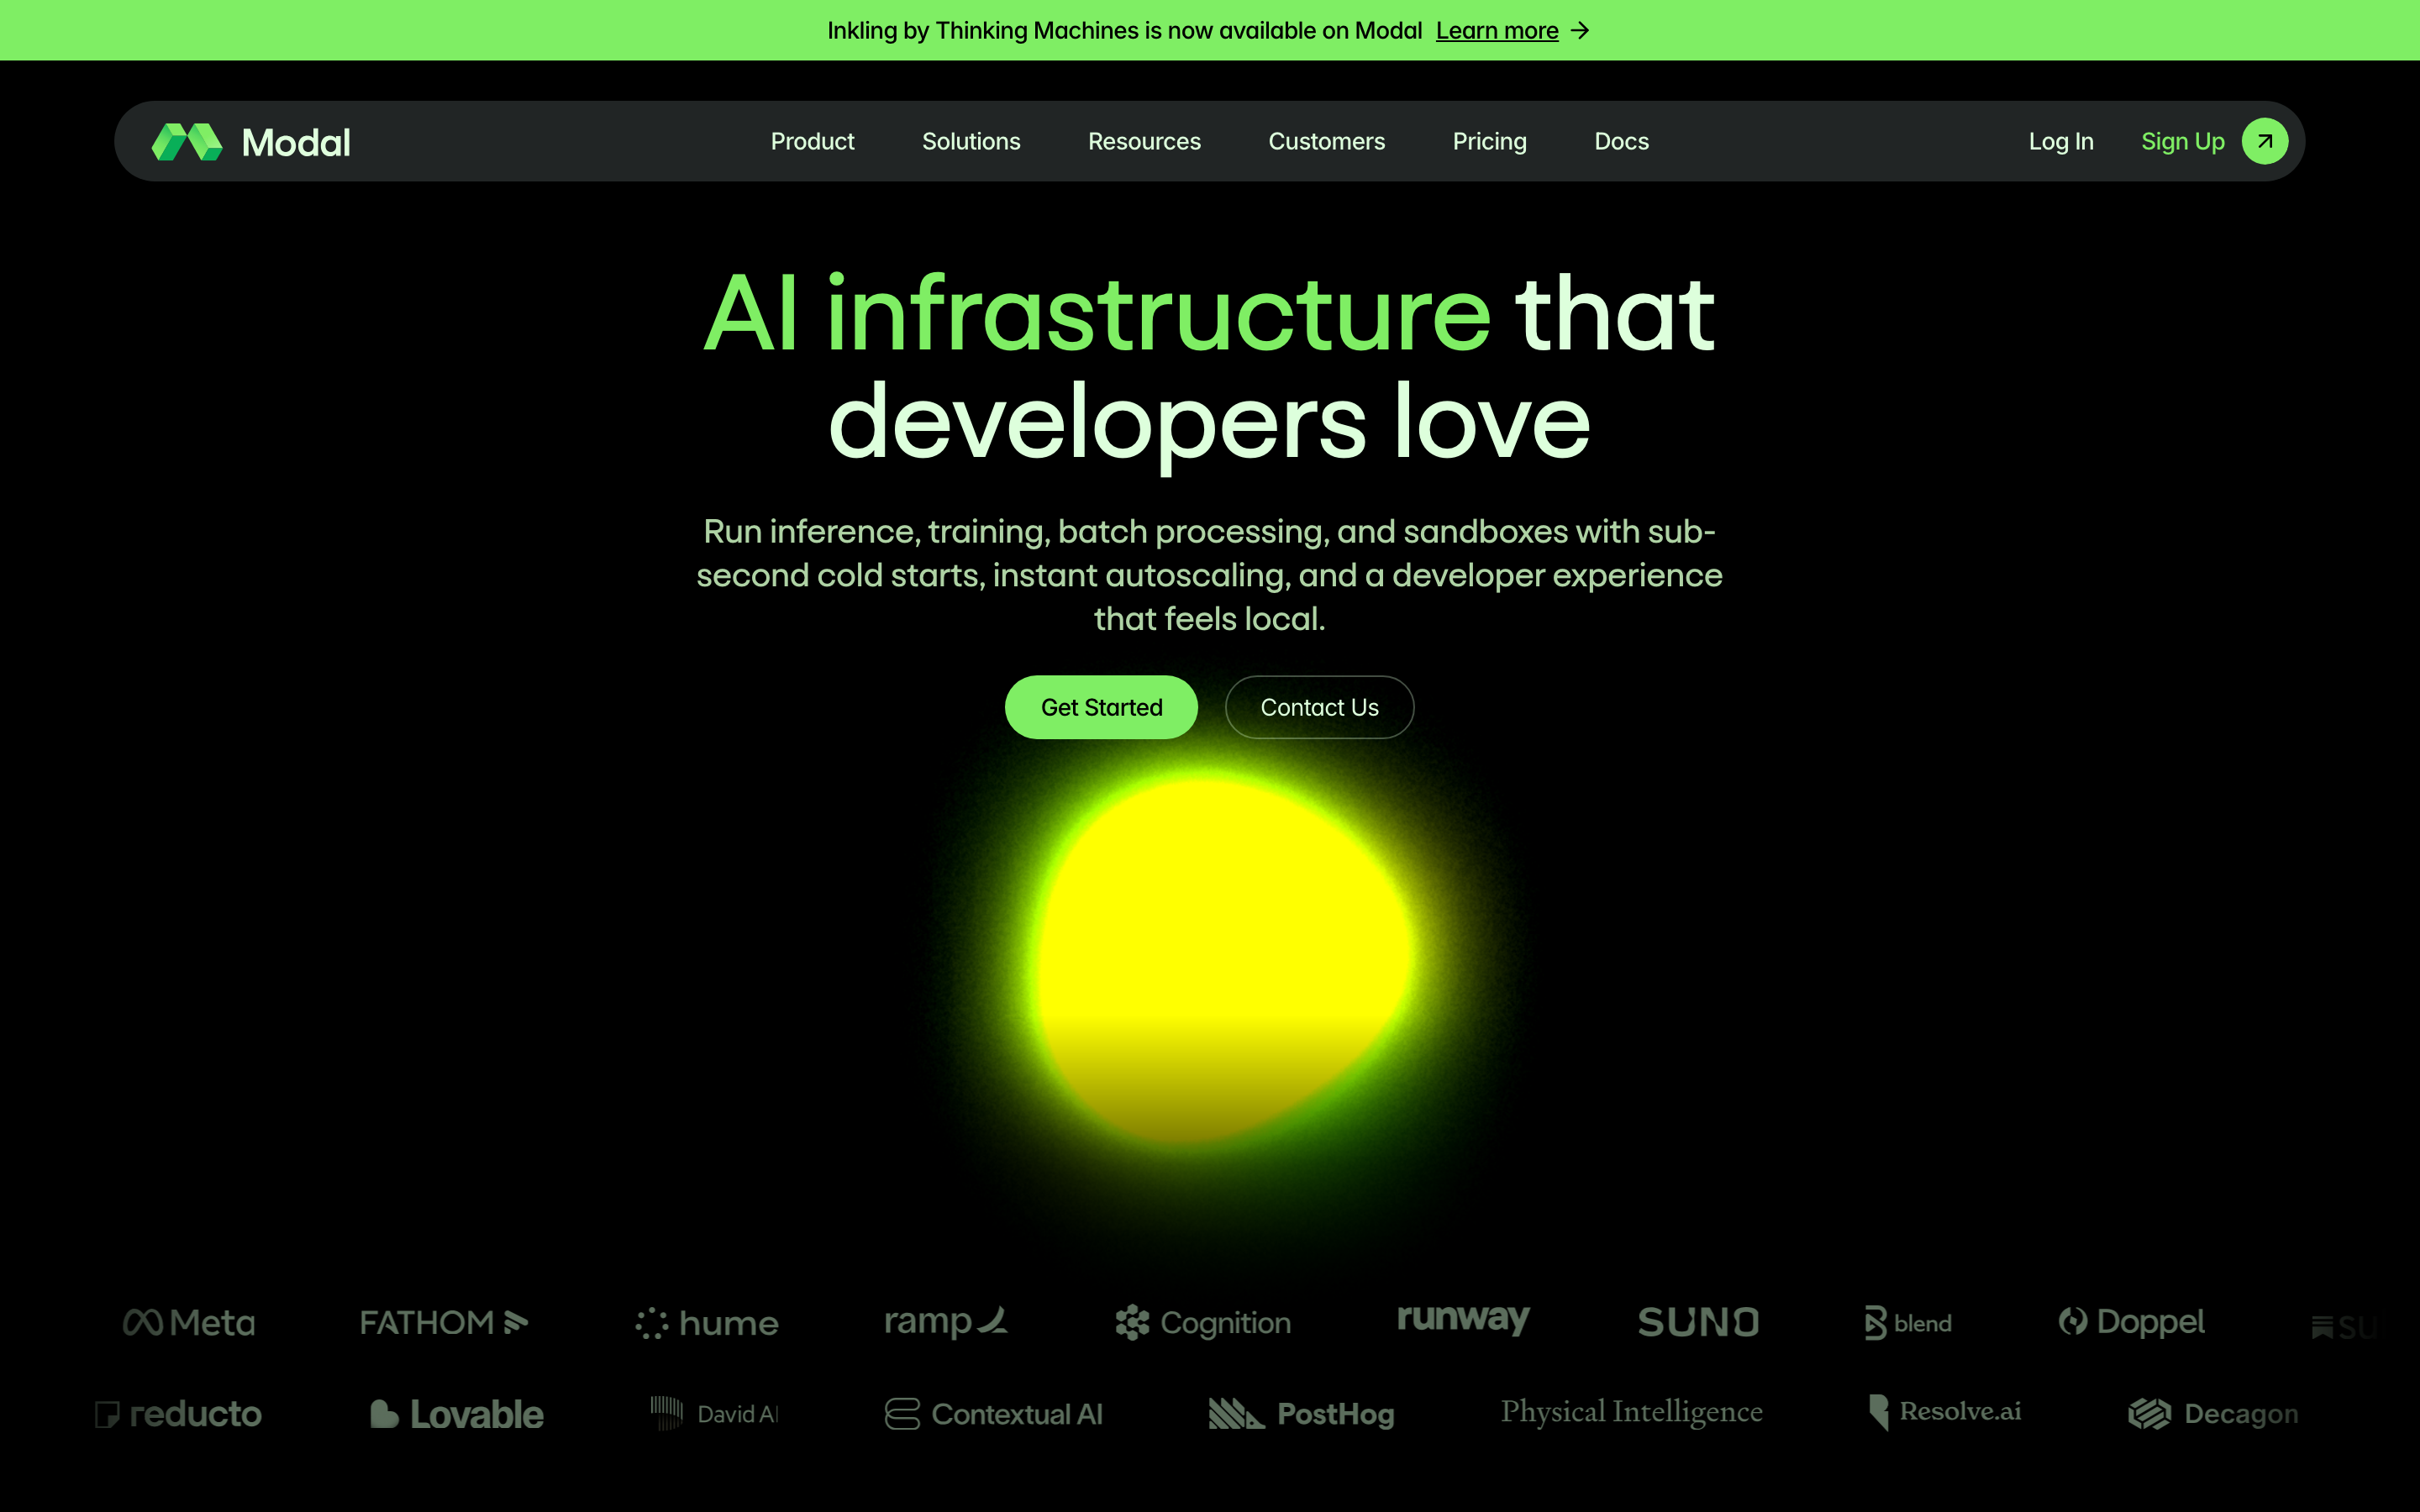This screenshot has height=1512, width=2420.
Task: Click the Resolve.ai logo
Action: pos(1945,1412)
